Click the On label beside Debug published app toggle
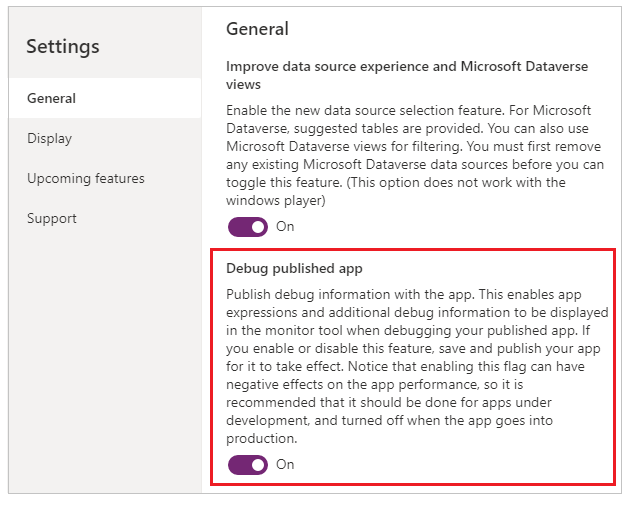The image size is (633, 507). (x=285, y=464)
